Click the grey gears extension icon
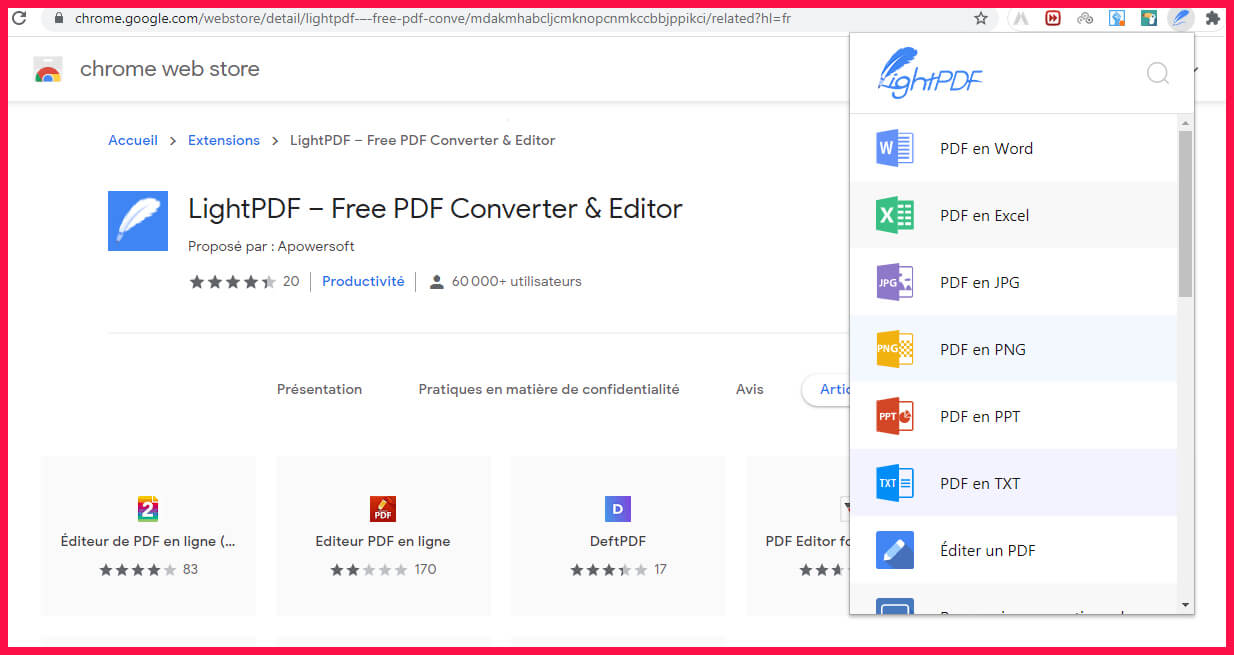The height and width of the screenshot is (655, 1234). click(1085, 18)
